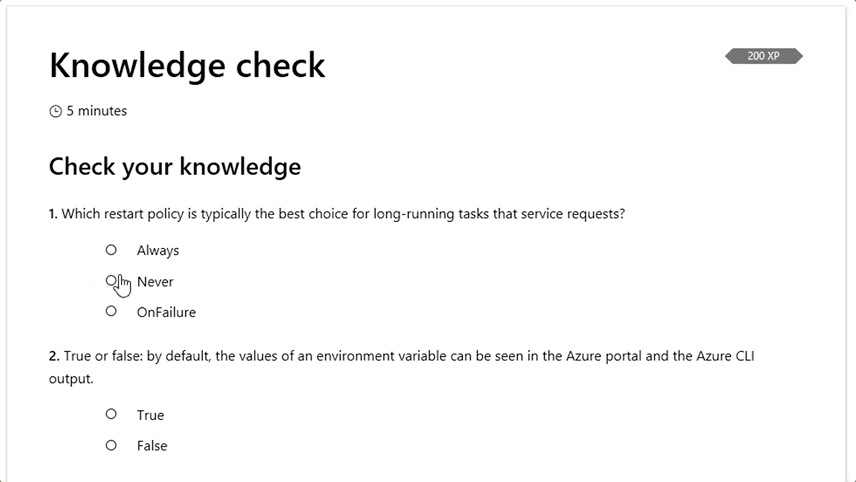Click the 'Knowledge check' page title
The width and height of the screenshot is (856, 482).
pyautogui.click(x=187, y=65)
